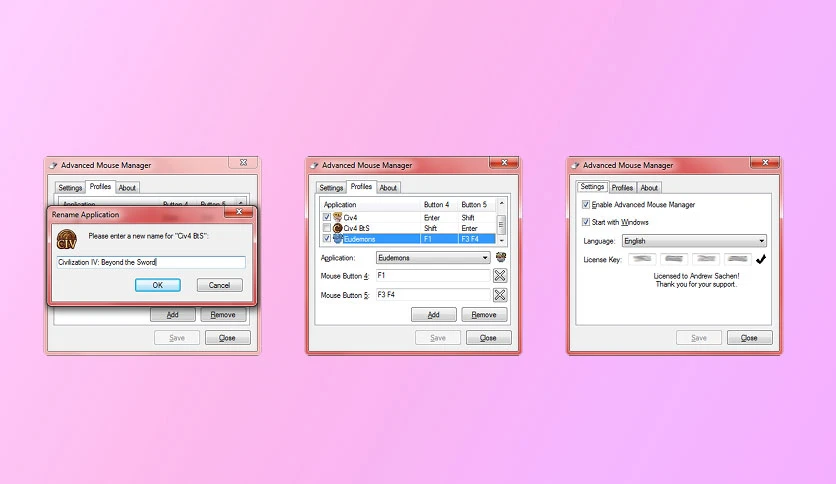Click the CIV icon in Rename Application dialog
The image size is (836, 484).
67,239
